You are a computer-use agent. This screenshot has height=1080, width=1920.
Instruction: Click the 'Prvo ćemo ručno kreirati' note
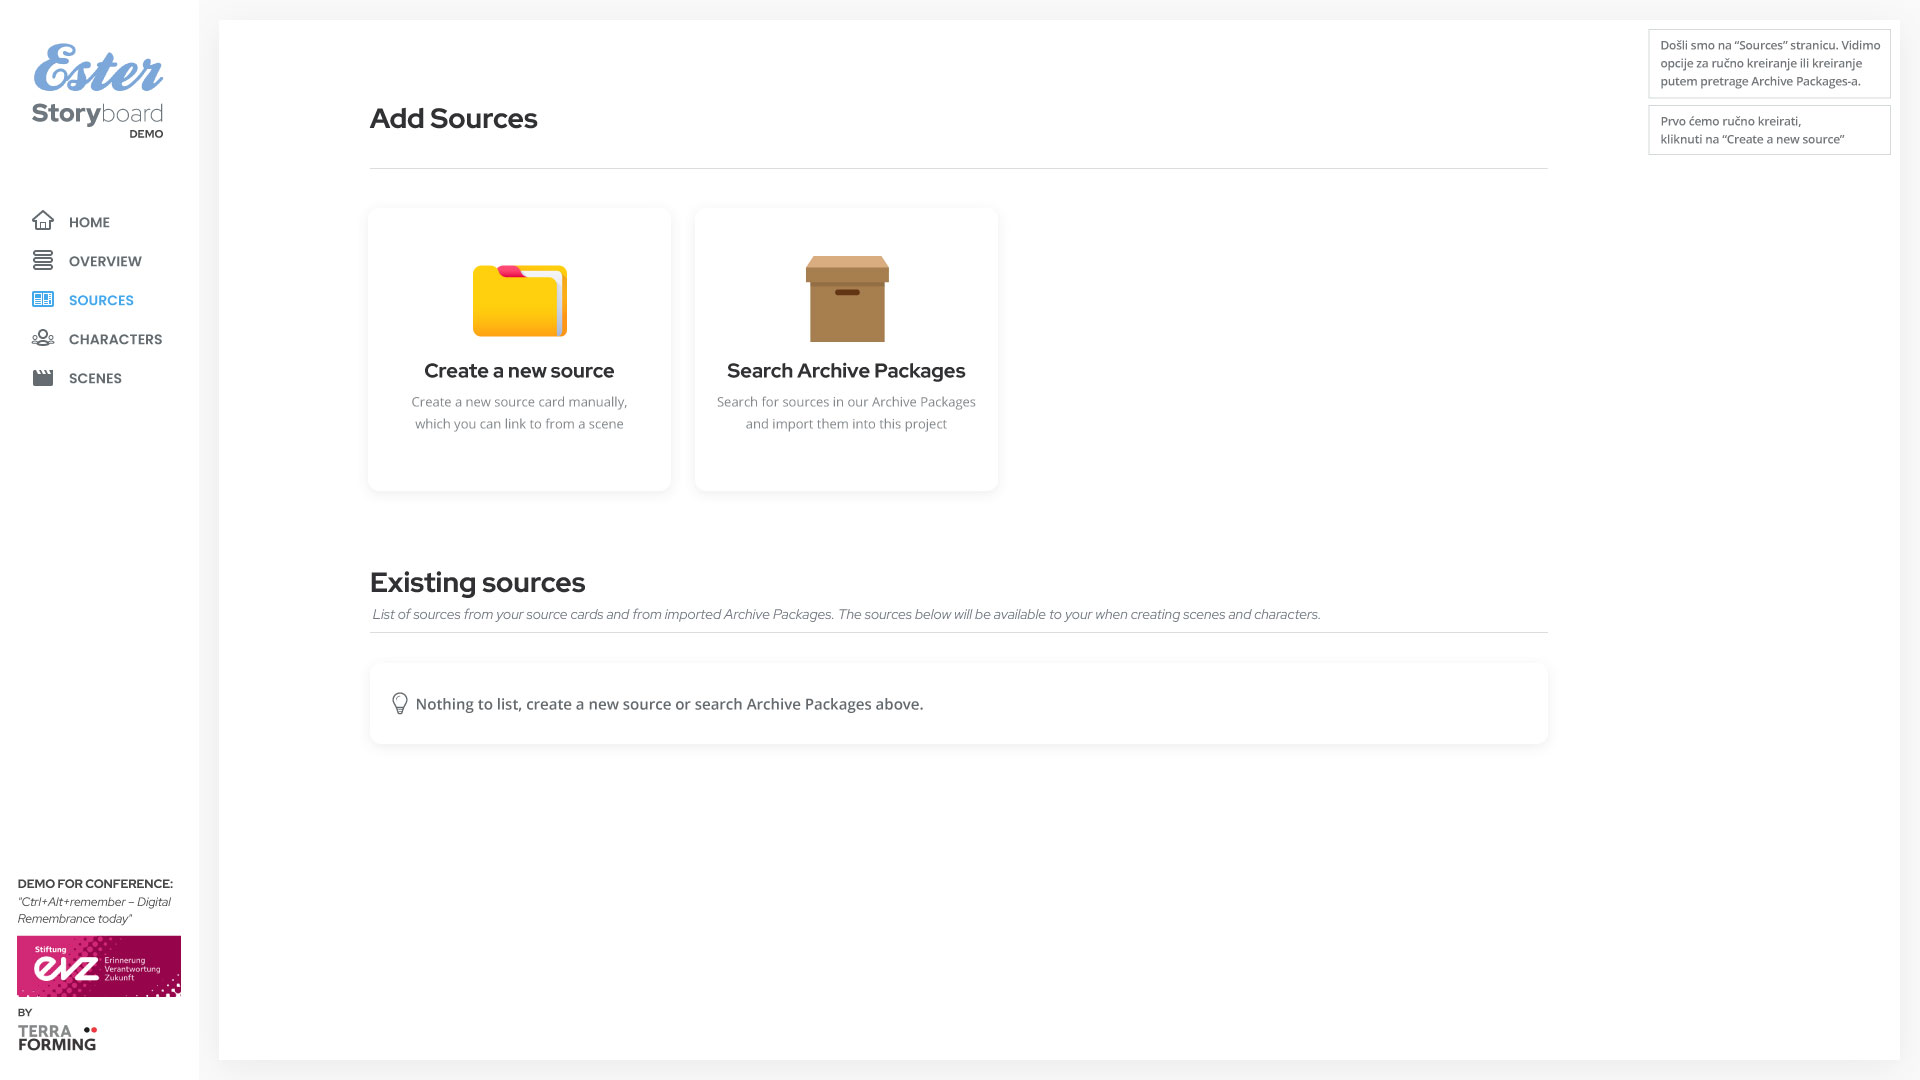(1768, 130)
